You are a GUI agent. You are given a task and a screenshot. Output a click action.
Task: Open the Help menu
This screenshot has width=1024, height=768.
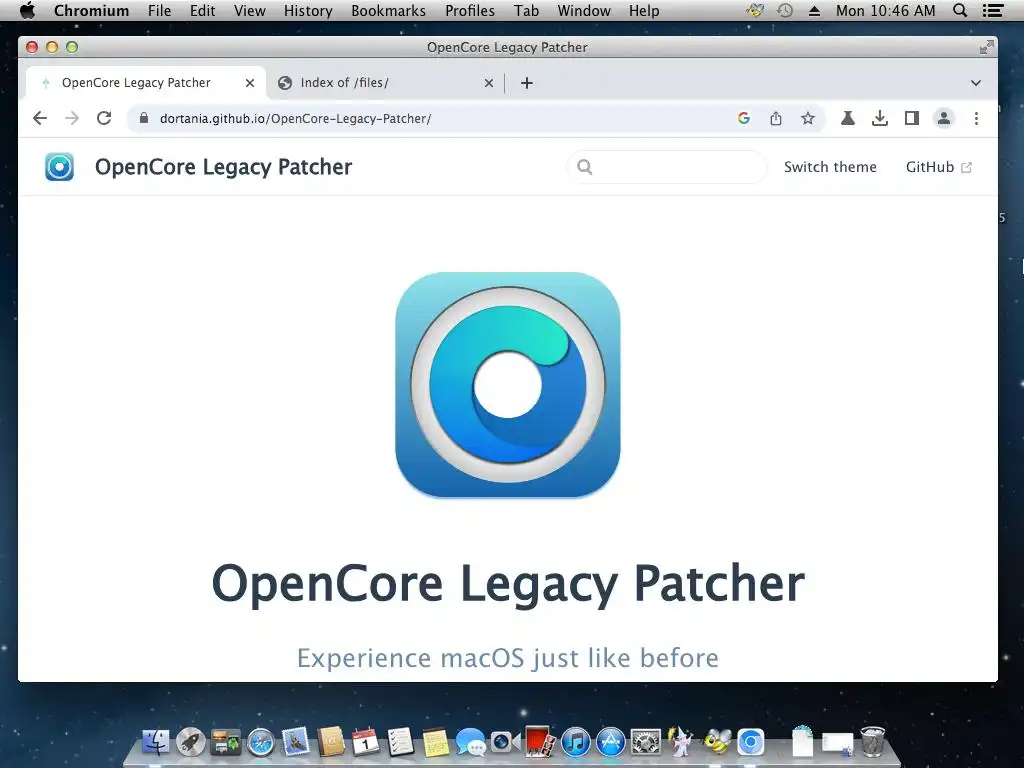pyautogui.click(x=644, y=10)
